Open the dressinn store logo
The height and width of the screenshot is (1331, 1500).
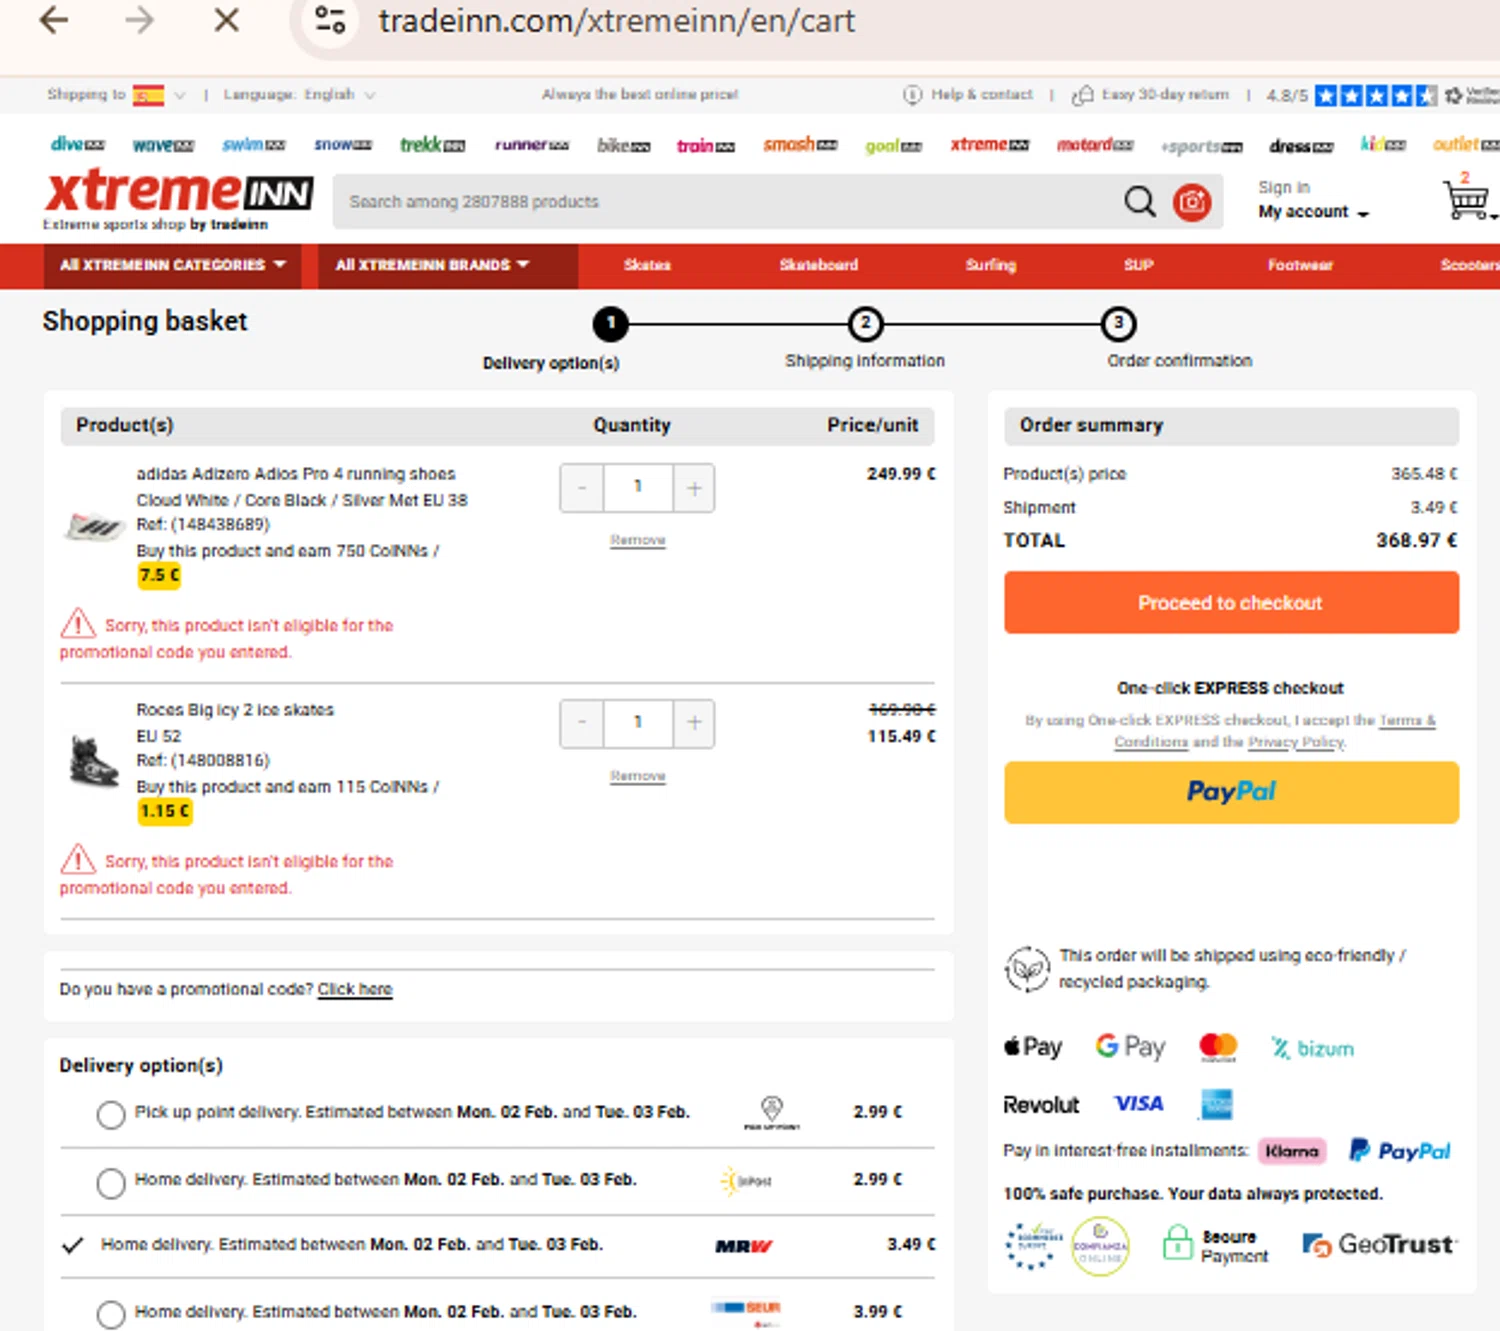click(x=1302, y=146)
